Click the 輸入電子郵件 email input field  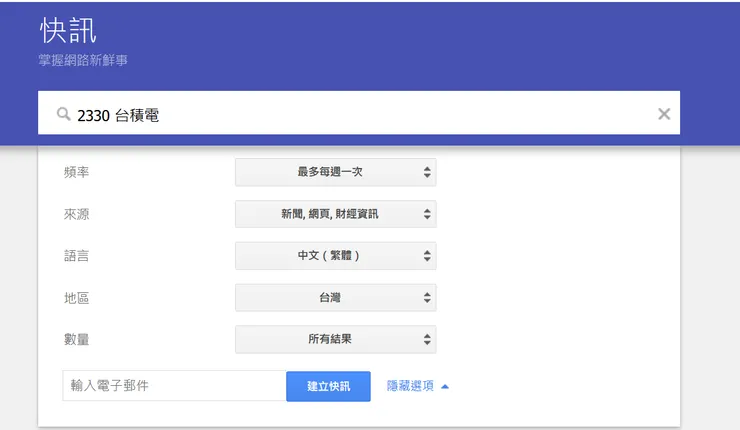[x=174, y=386]
